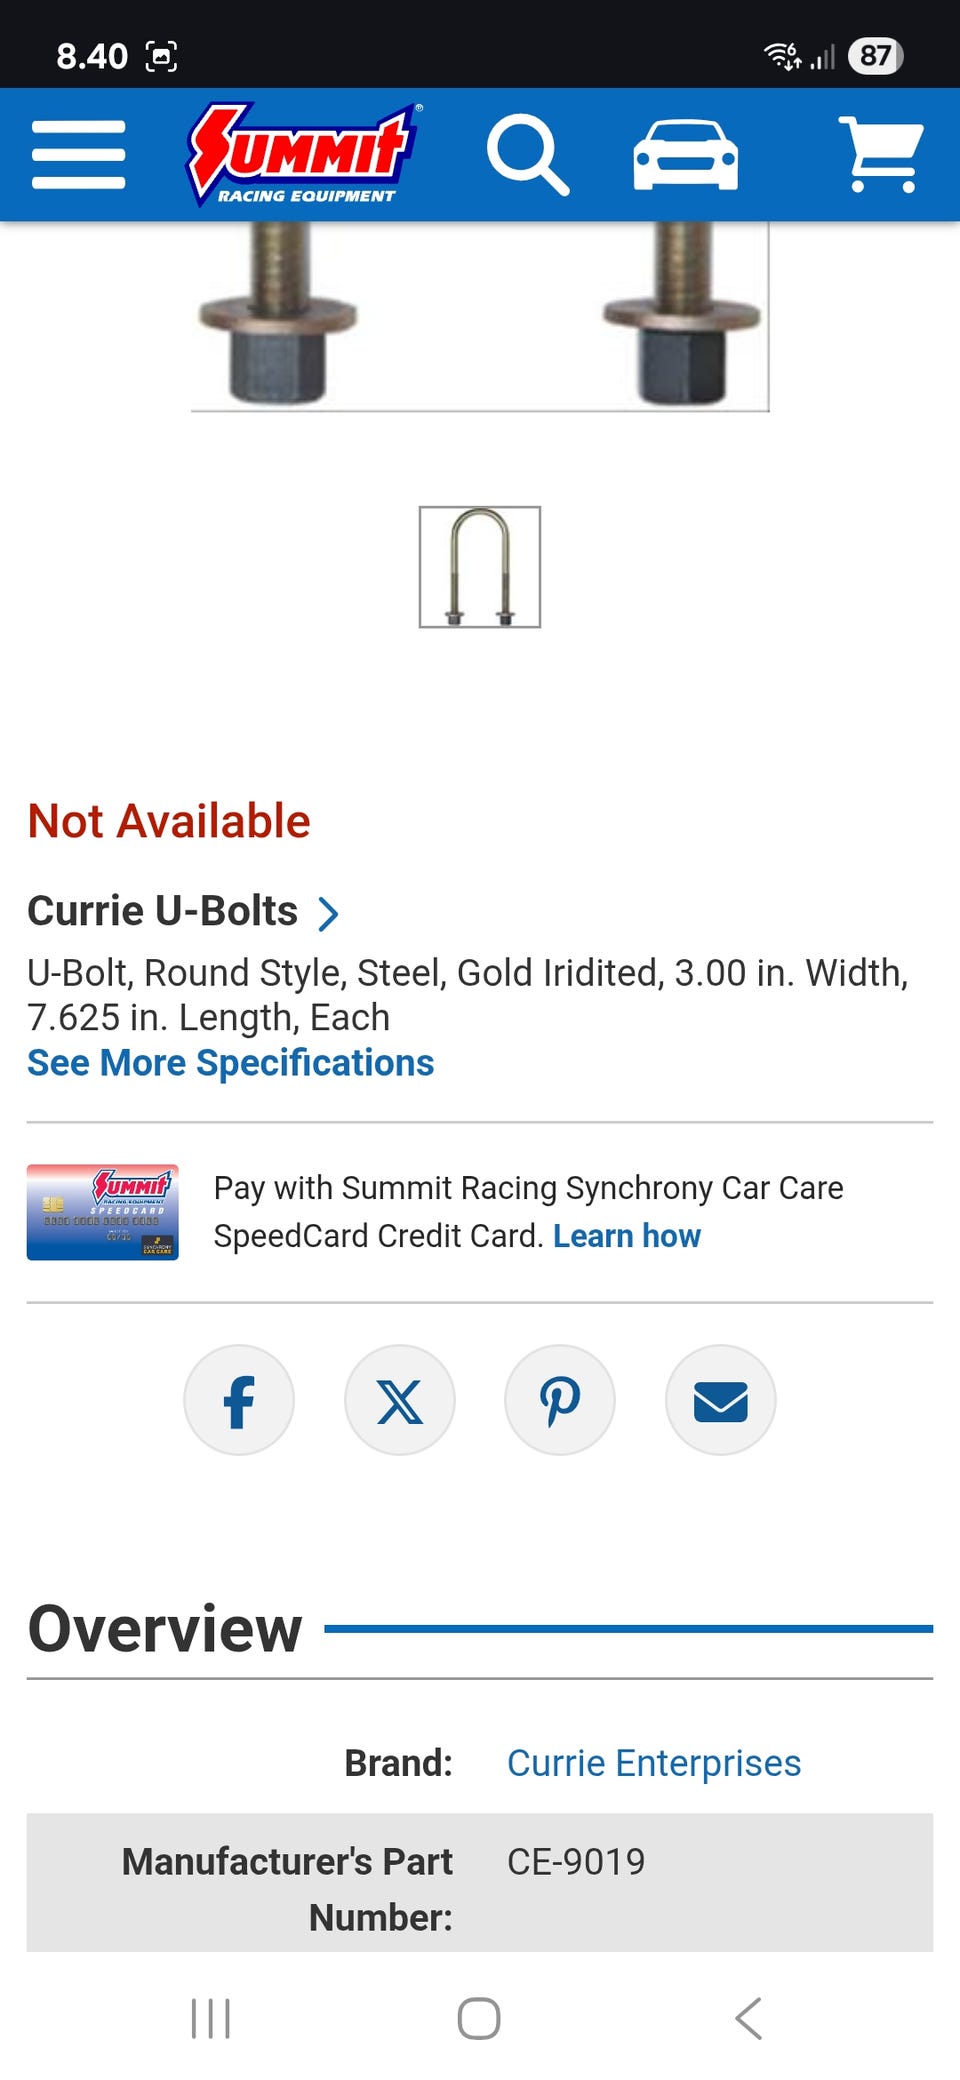960x2080 pixels.
Task: Open the hamburger navigation menu
Action: tap(78, 155)
